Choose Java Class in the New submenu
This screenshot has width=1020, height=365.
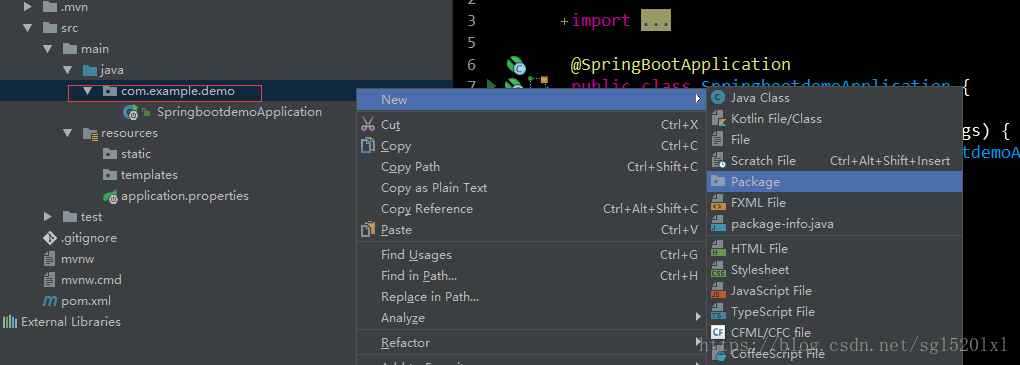[834, 98]
